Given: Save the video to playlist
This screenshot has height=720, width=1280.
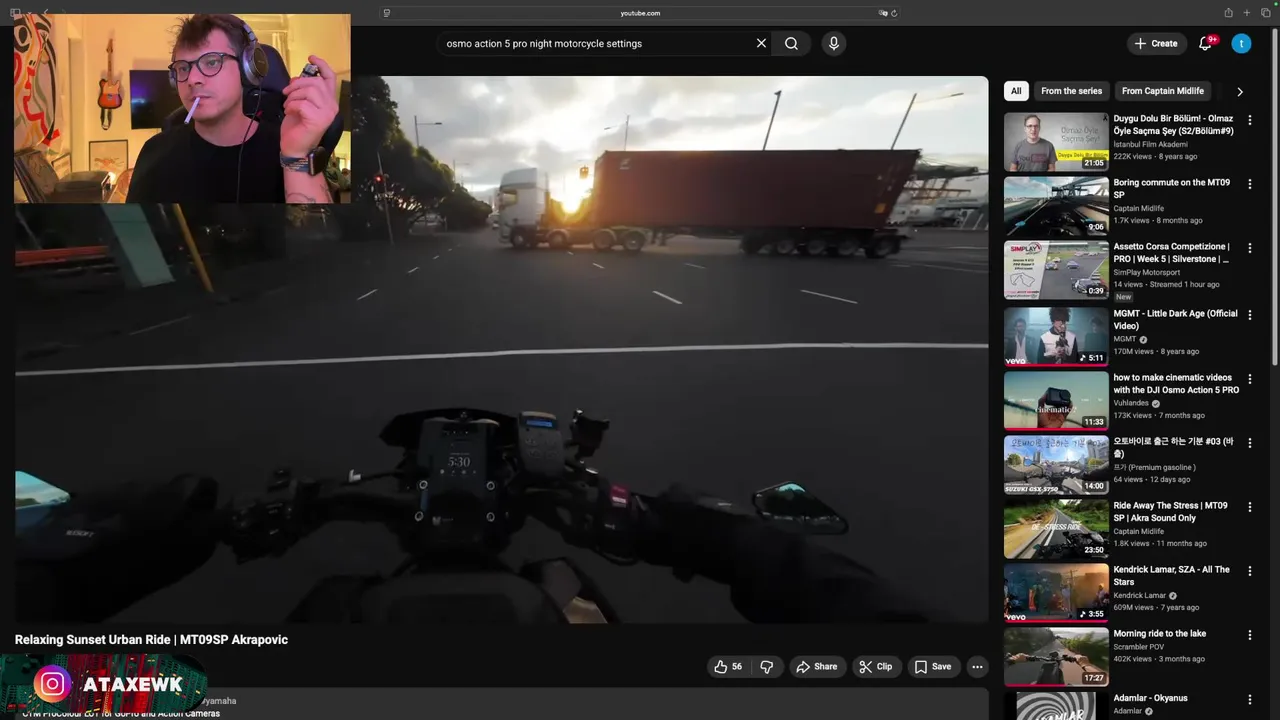Looking at the screenshot, I should [x=932, y=667].
